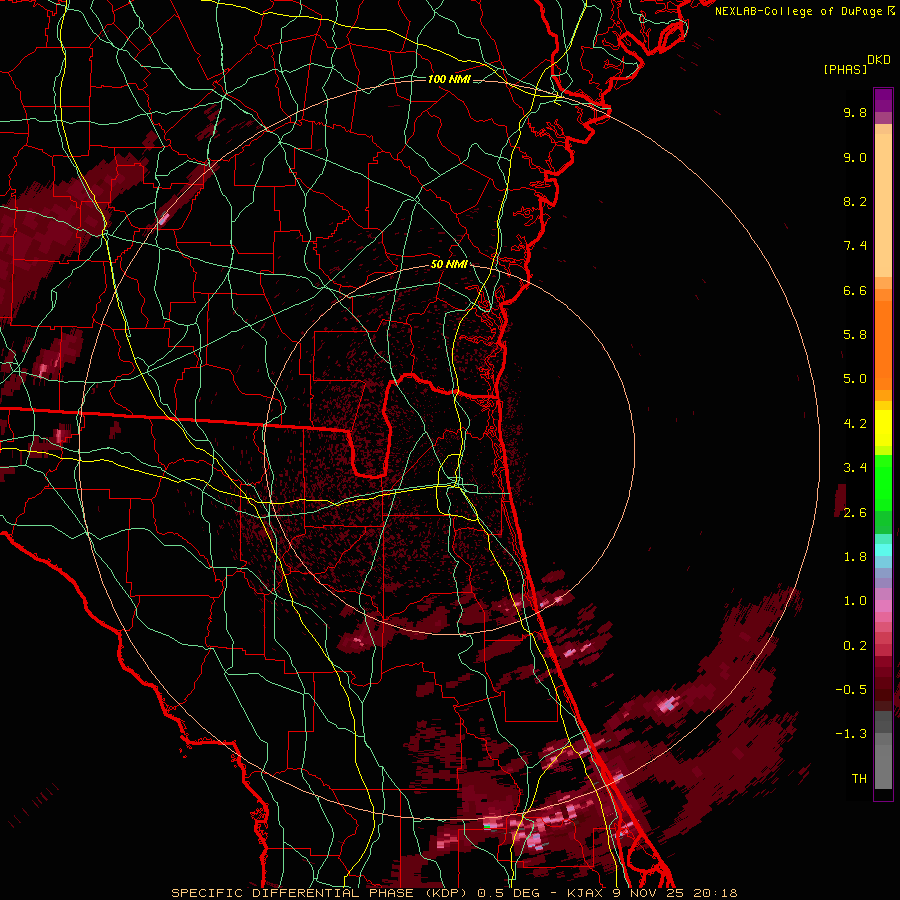Click the "1.8" scale value
Screen dimensions: 900x900
pos(855,557)
